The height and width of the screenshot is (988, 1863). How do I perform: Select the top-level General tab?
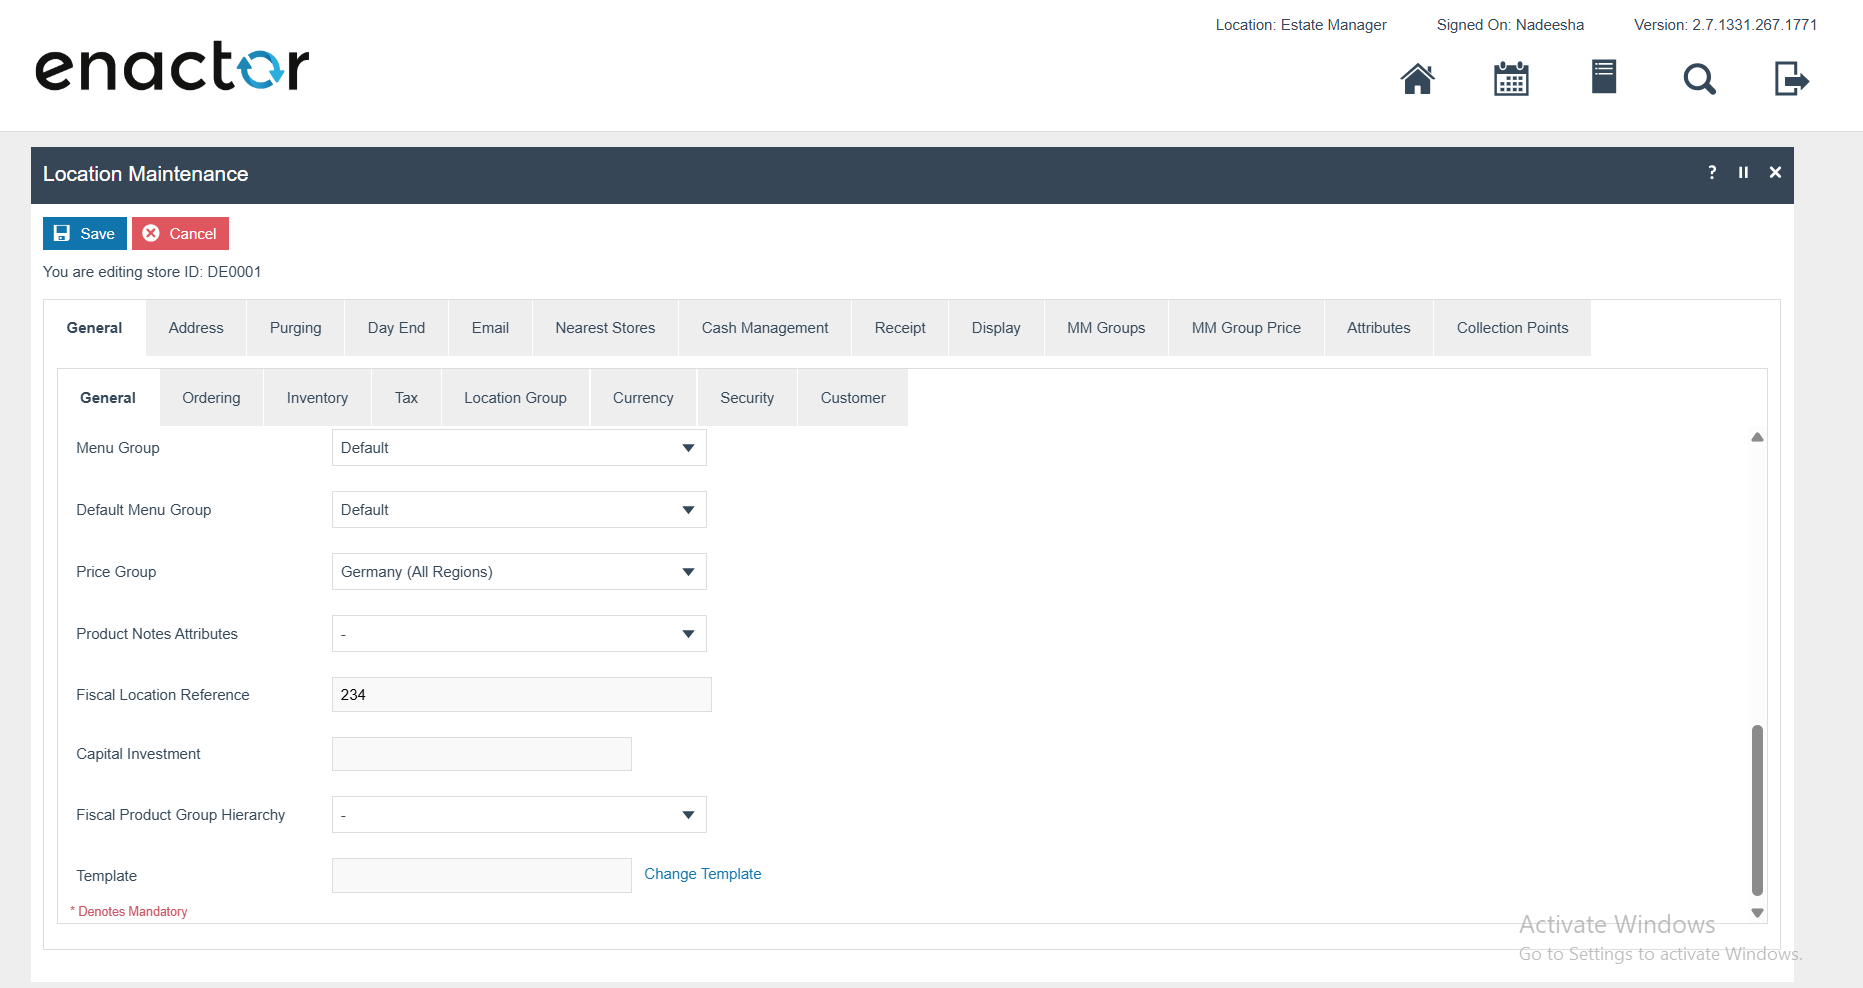pyautogui.click(x=94, y=328)
